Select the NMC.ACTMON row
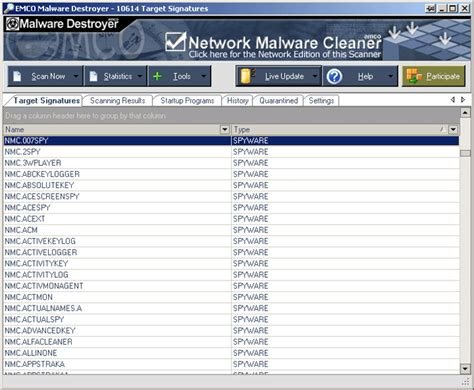Image resolution: width=474 pixels, height=390 pixels. (231, 297)
